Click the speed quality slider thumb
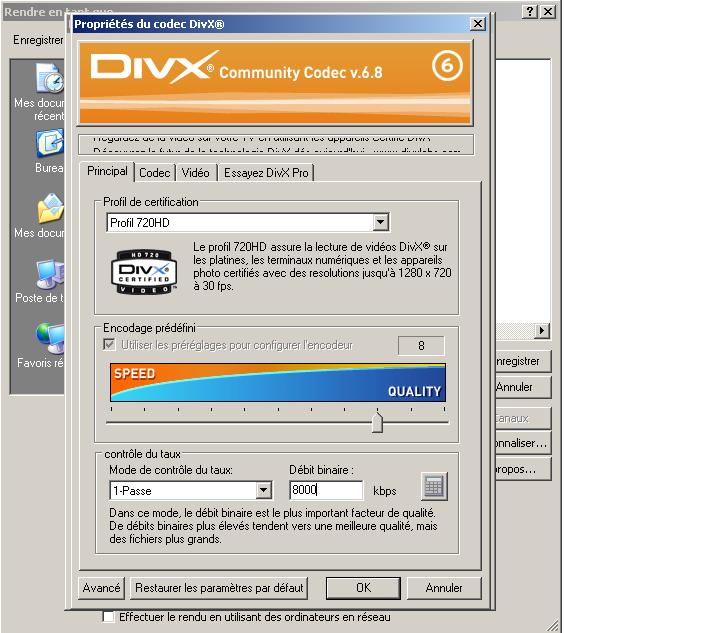 377,422
